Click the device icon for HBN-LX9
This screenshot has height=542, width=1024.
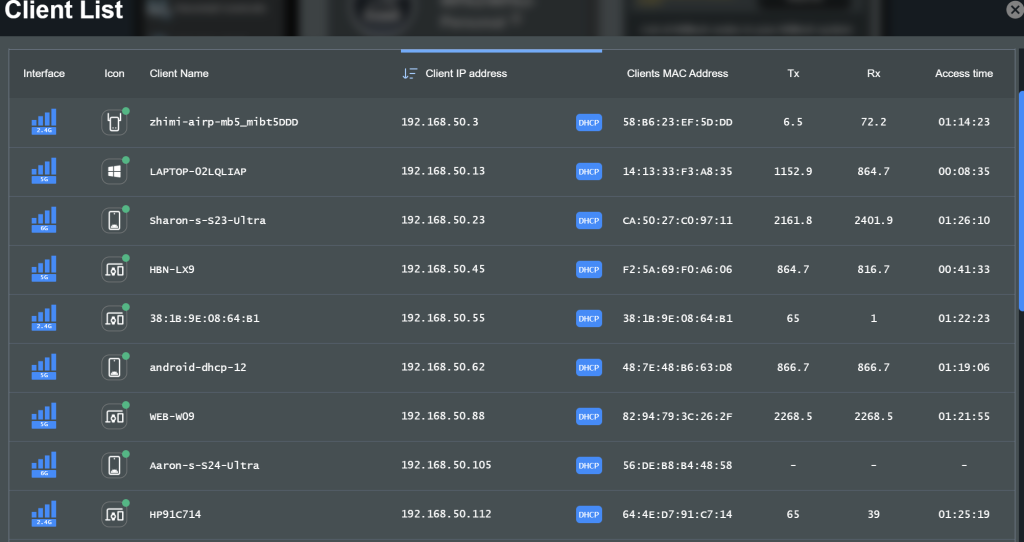(114, 269)
